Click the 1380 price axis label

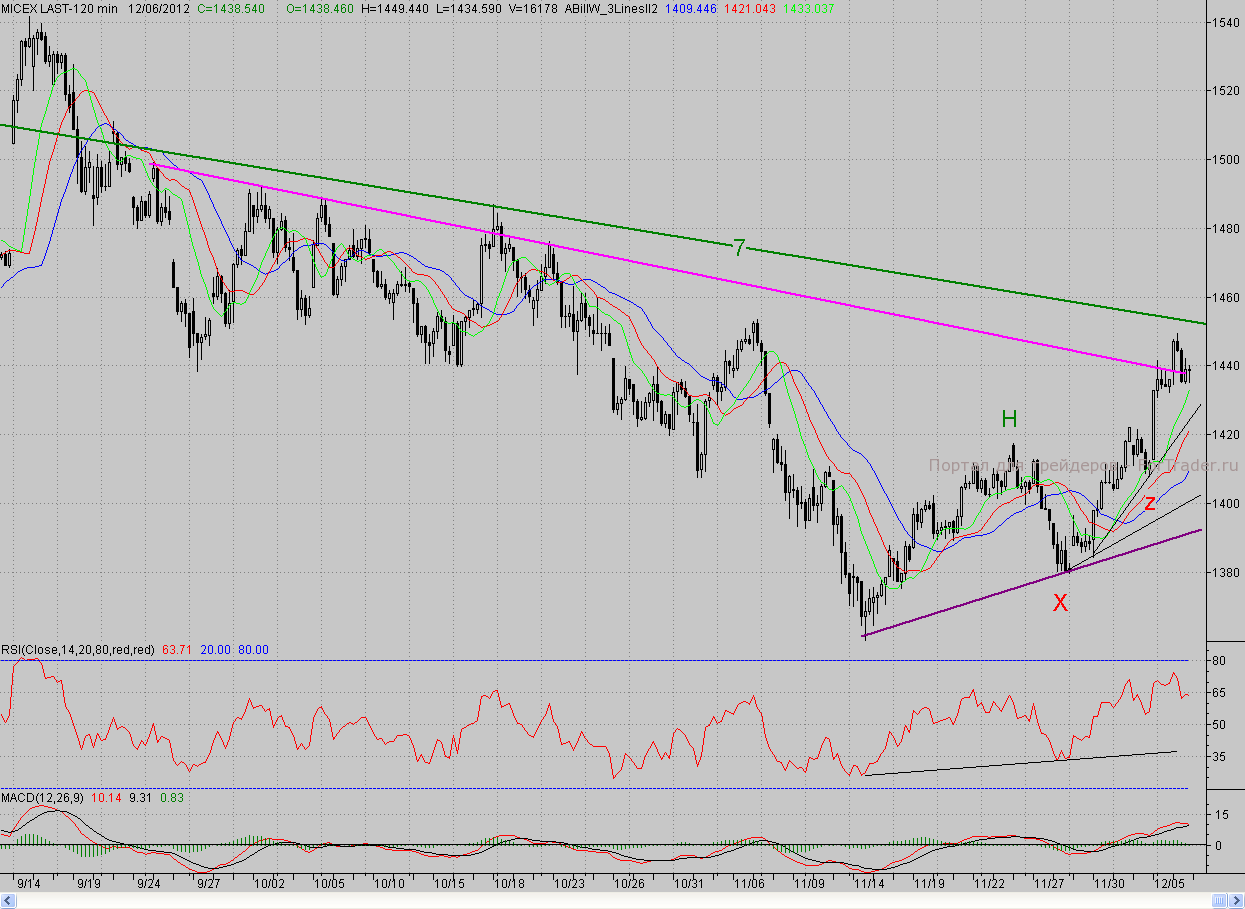coord(1224,572)
